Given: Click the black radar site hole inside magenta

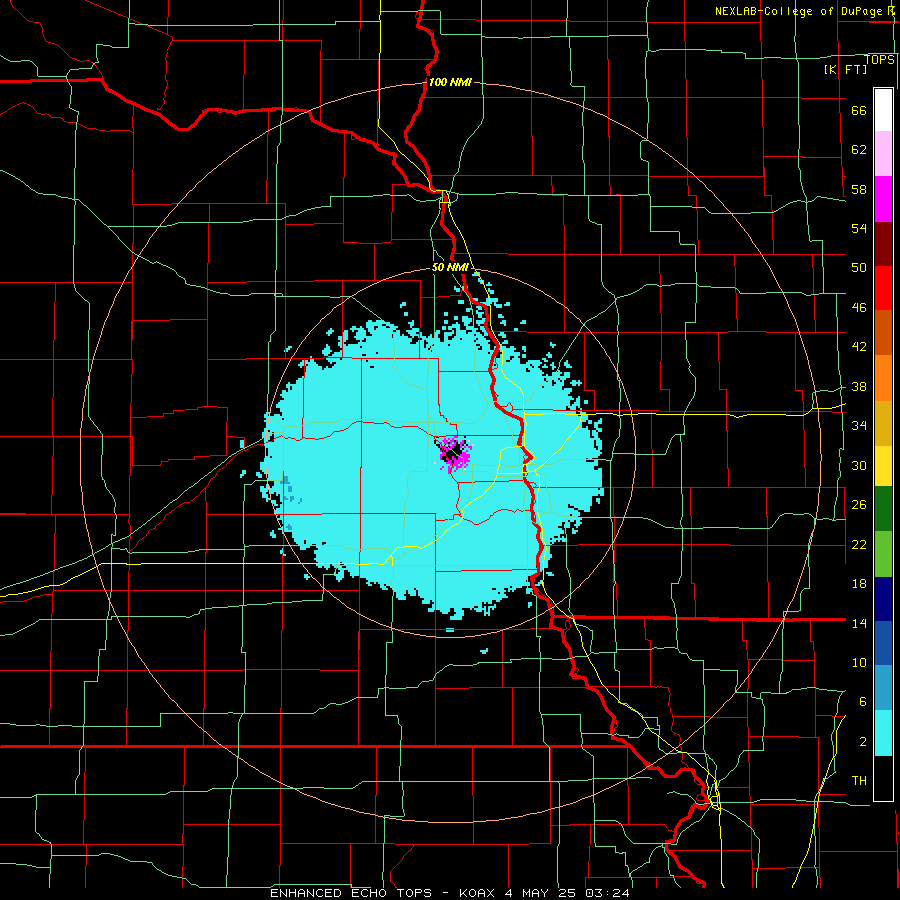Looking at the screenshot, I should [452, 451].
